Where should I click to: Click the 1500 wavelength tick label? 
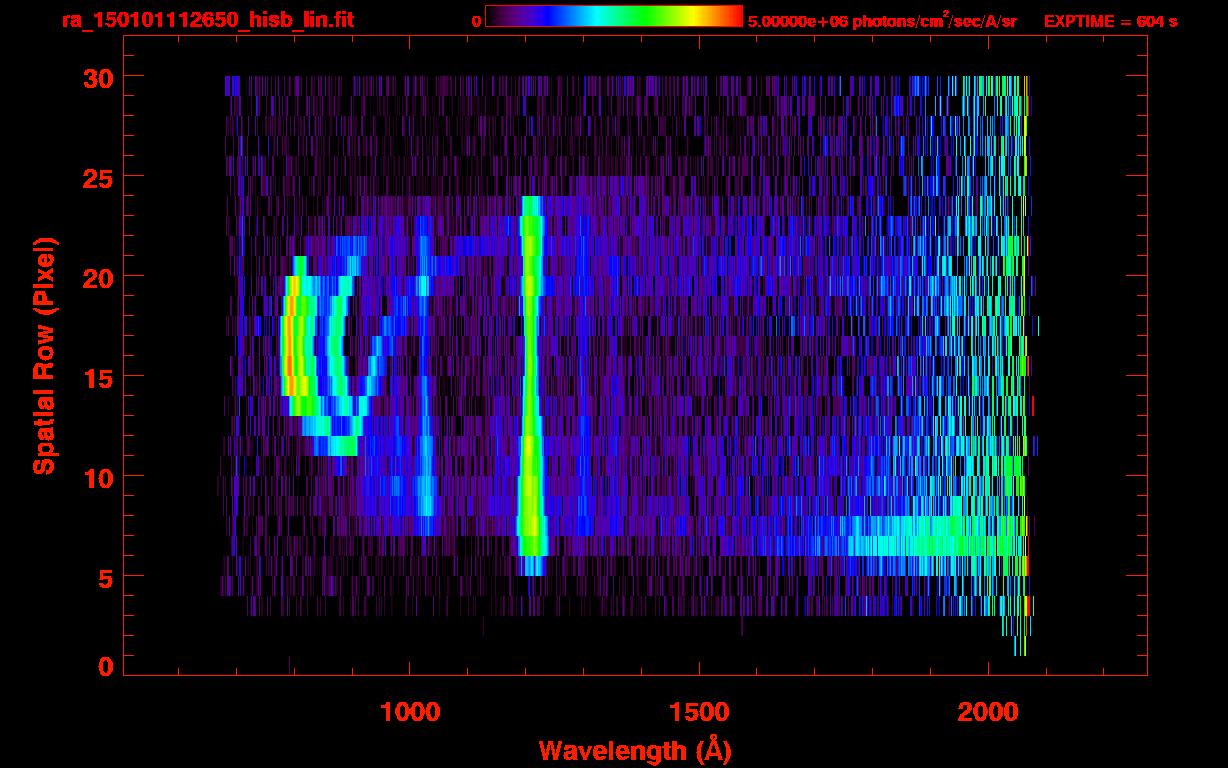[699, 711]
